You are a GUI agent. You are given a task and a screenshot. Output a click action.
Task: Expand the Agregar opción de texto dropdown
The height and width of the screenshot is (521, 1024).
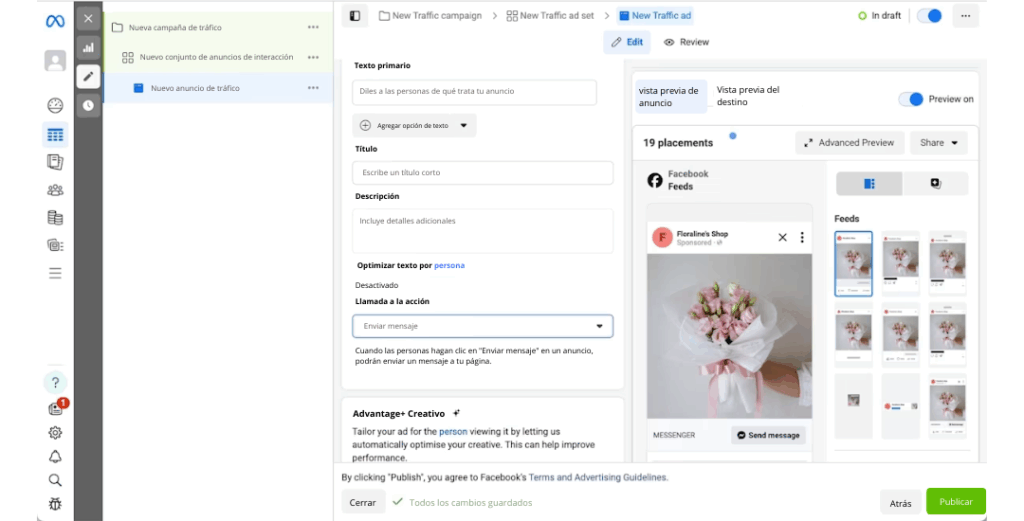pyautogui.click(x=414, y=126)
